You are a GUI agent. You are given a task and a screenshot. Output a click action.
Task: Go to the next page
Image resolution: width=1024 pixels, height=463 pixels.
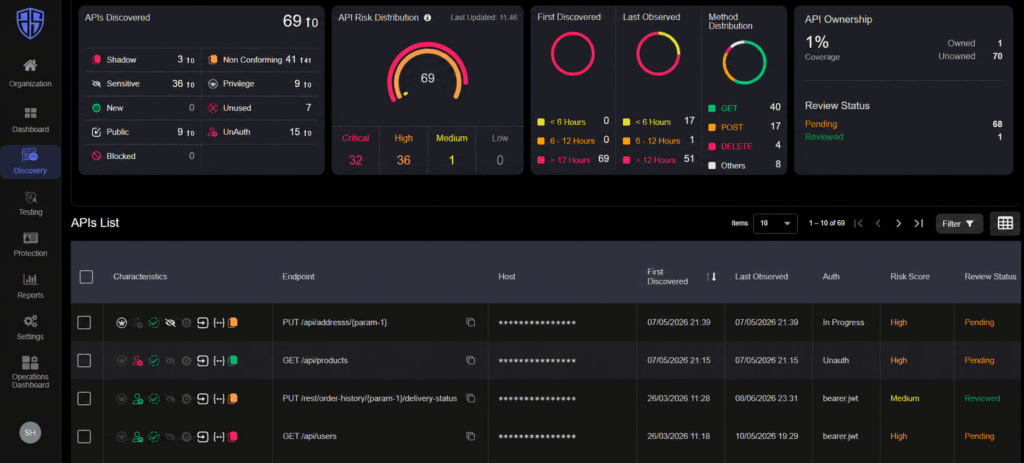point(899,223)
